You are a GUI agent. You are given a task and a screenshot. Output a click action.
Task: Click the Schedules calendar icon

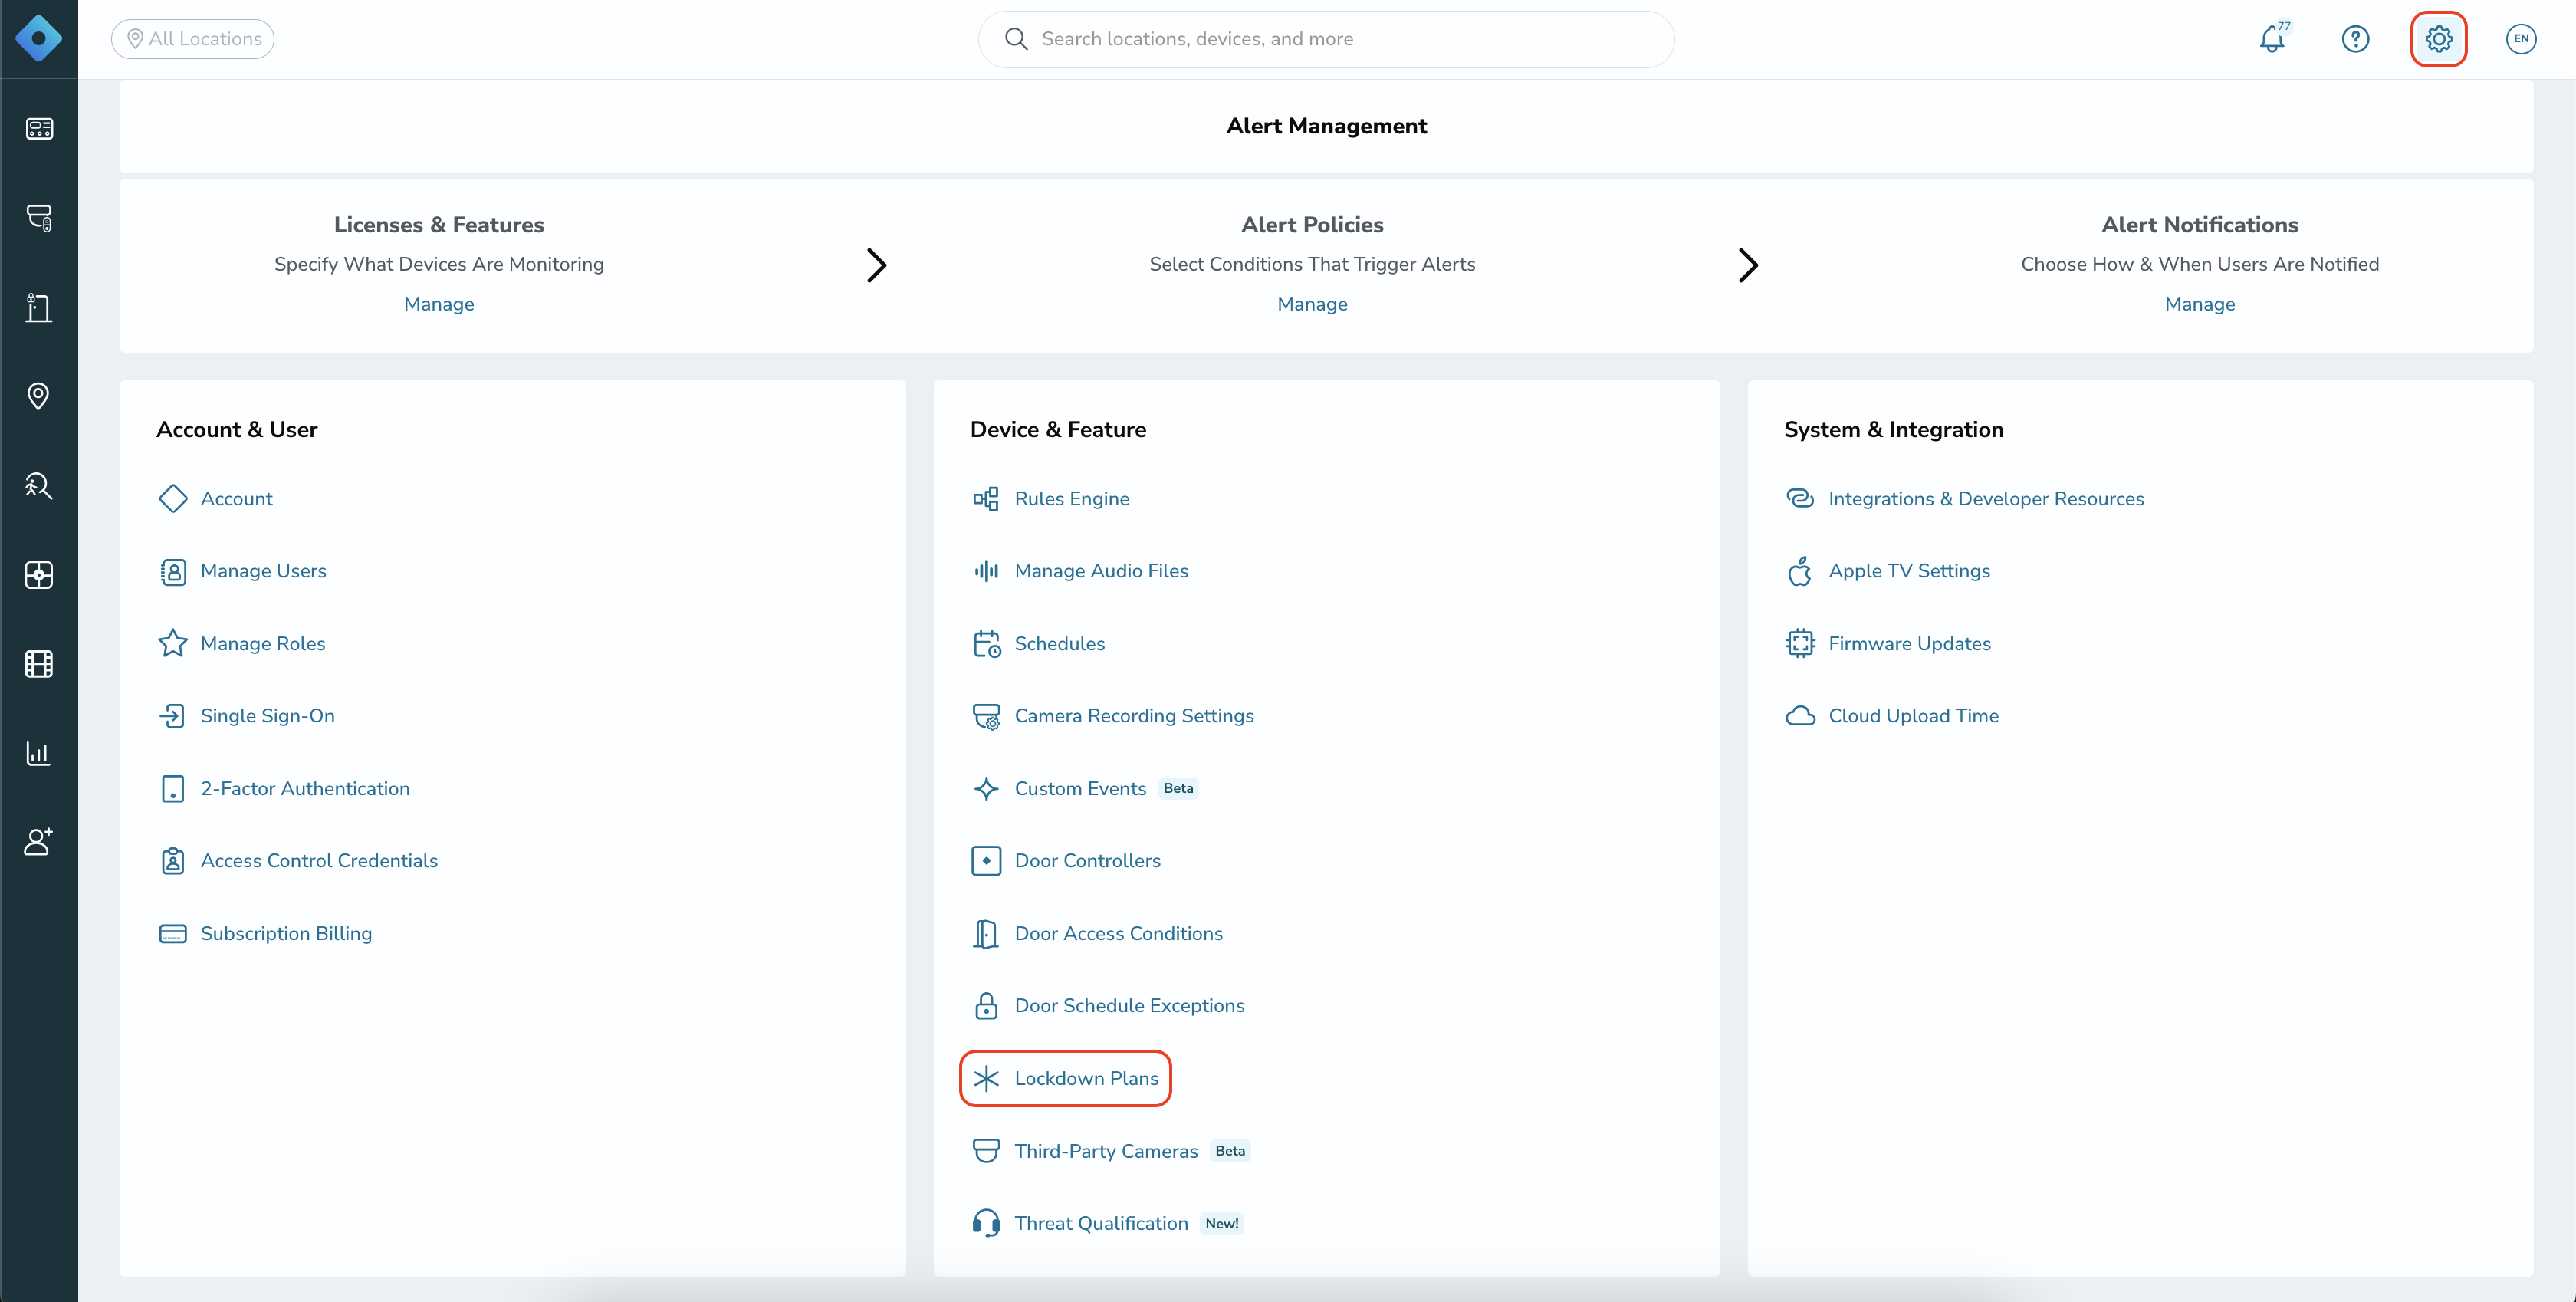[986, 644]
